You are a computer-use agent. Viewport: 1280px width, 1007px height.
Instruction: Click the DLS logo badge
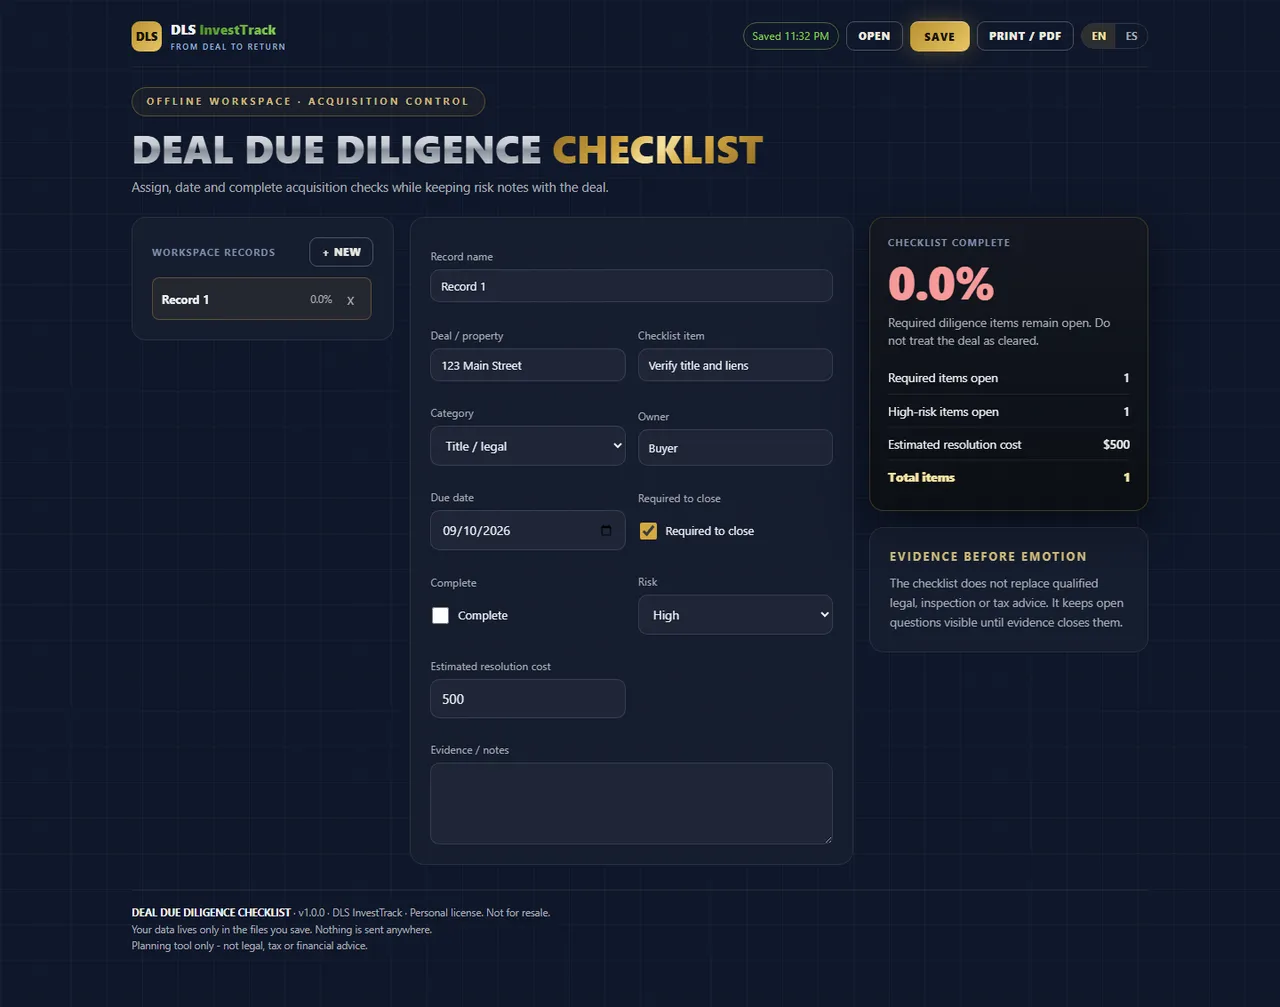(147, 37)
